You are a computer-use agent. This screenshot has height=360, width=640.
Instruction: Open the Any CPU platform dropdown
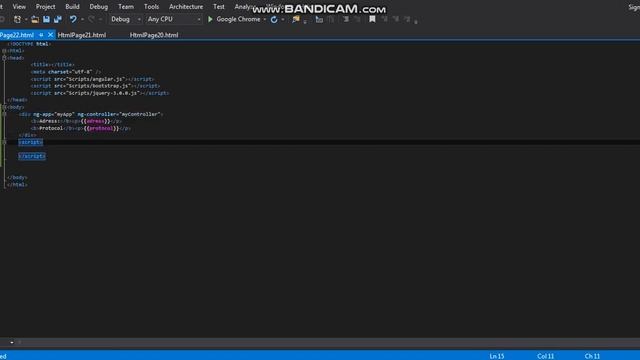click(174, 19)
